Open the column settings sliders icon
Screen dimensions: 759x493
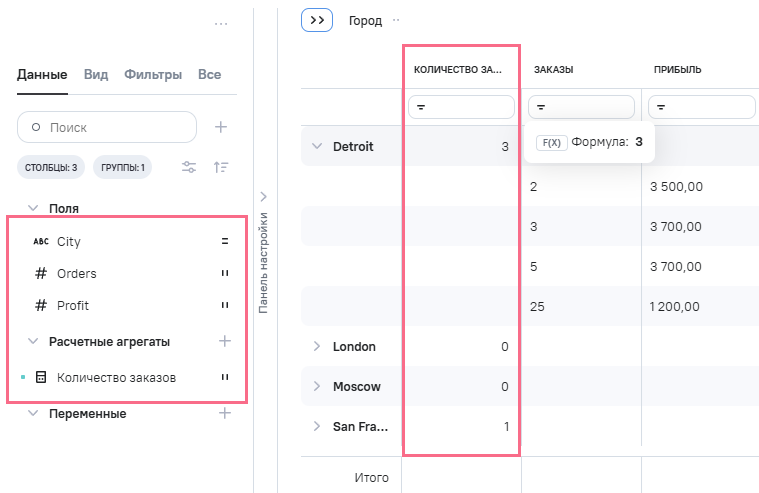pos(189,167)
